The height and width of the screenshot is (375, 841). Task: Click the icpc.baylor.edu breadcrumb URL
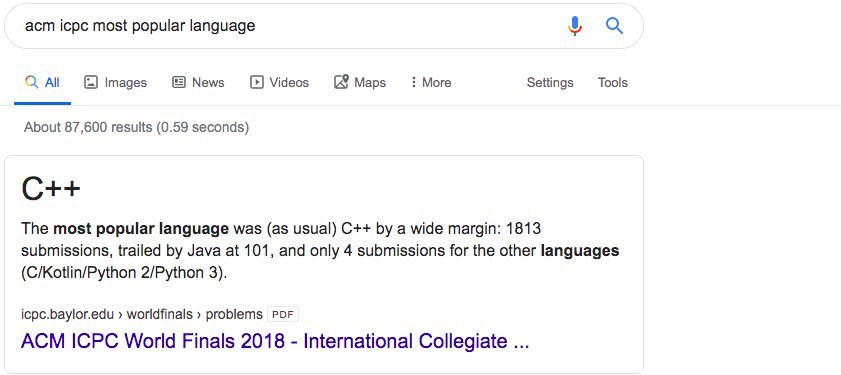coord(142,314)
